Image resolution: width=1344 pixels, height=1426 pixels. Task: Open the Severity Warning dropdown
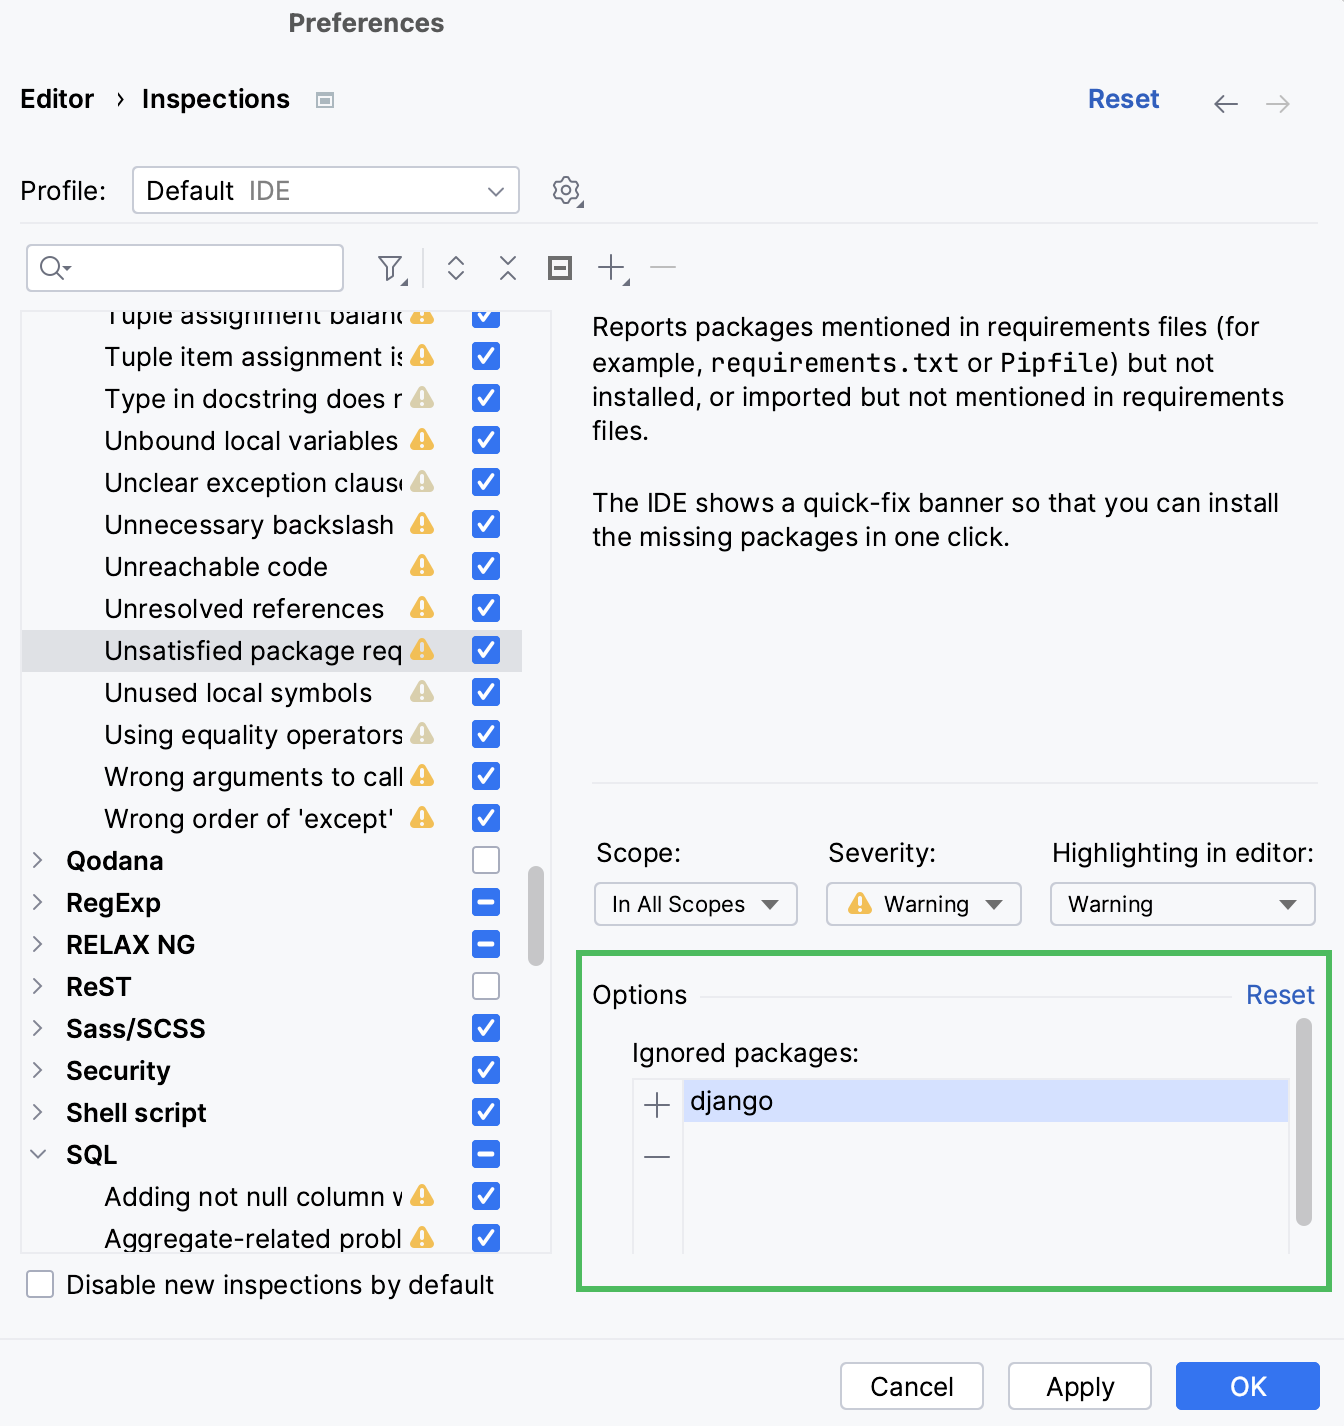(x=923, y=904)
